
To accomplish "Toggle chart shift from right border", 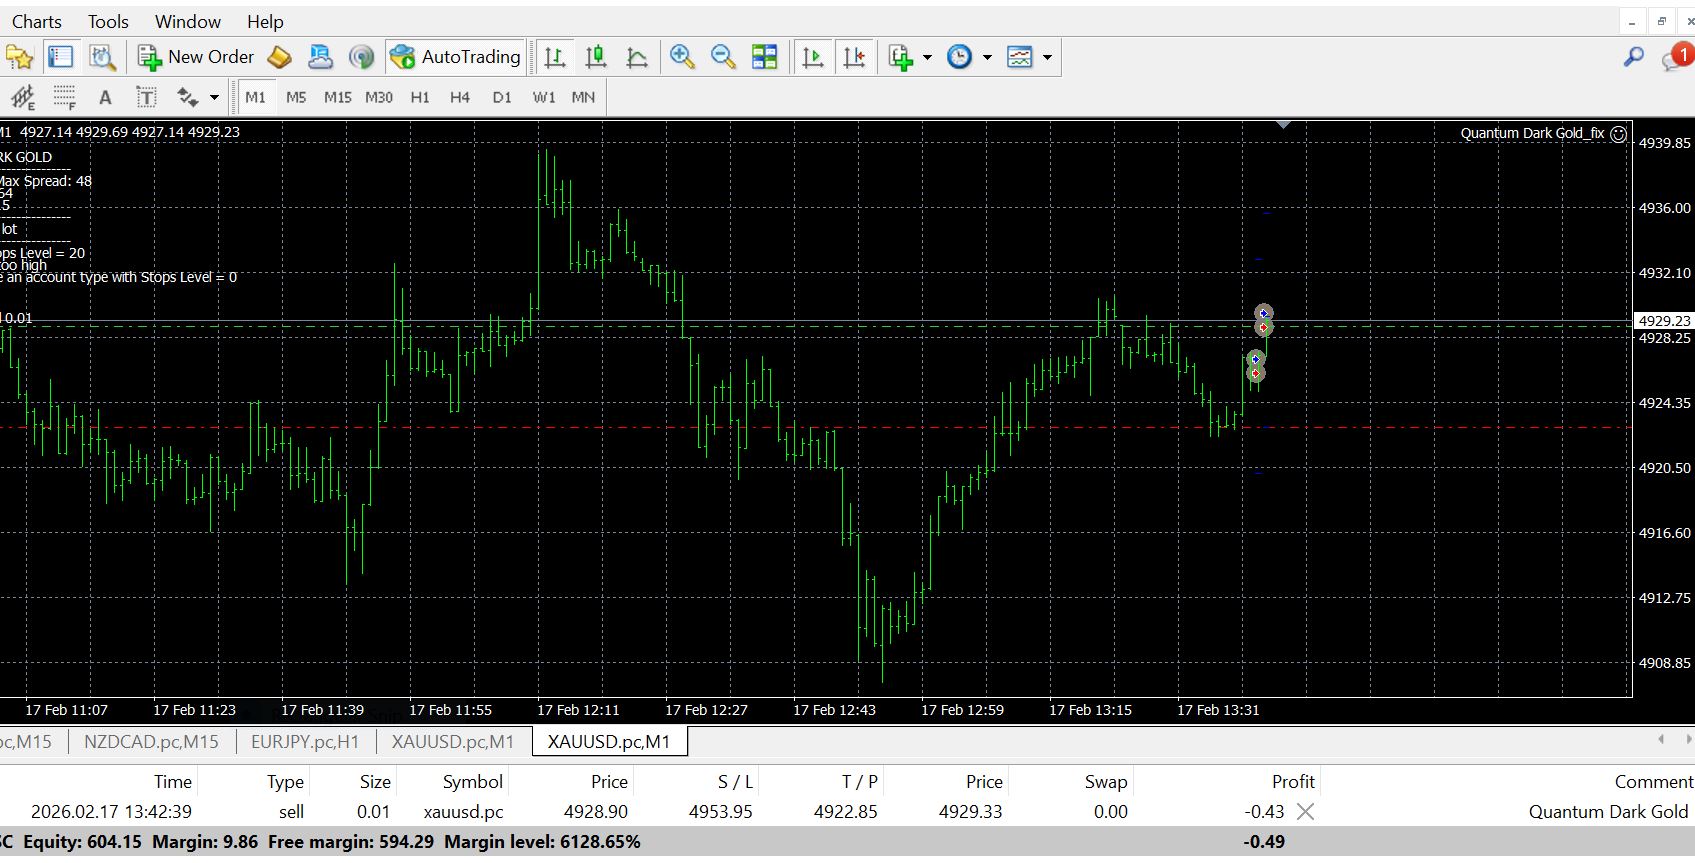I will (x=855, y=57).
